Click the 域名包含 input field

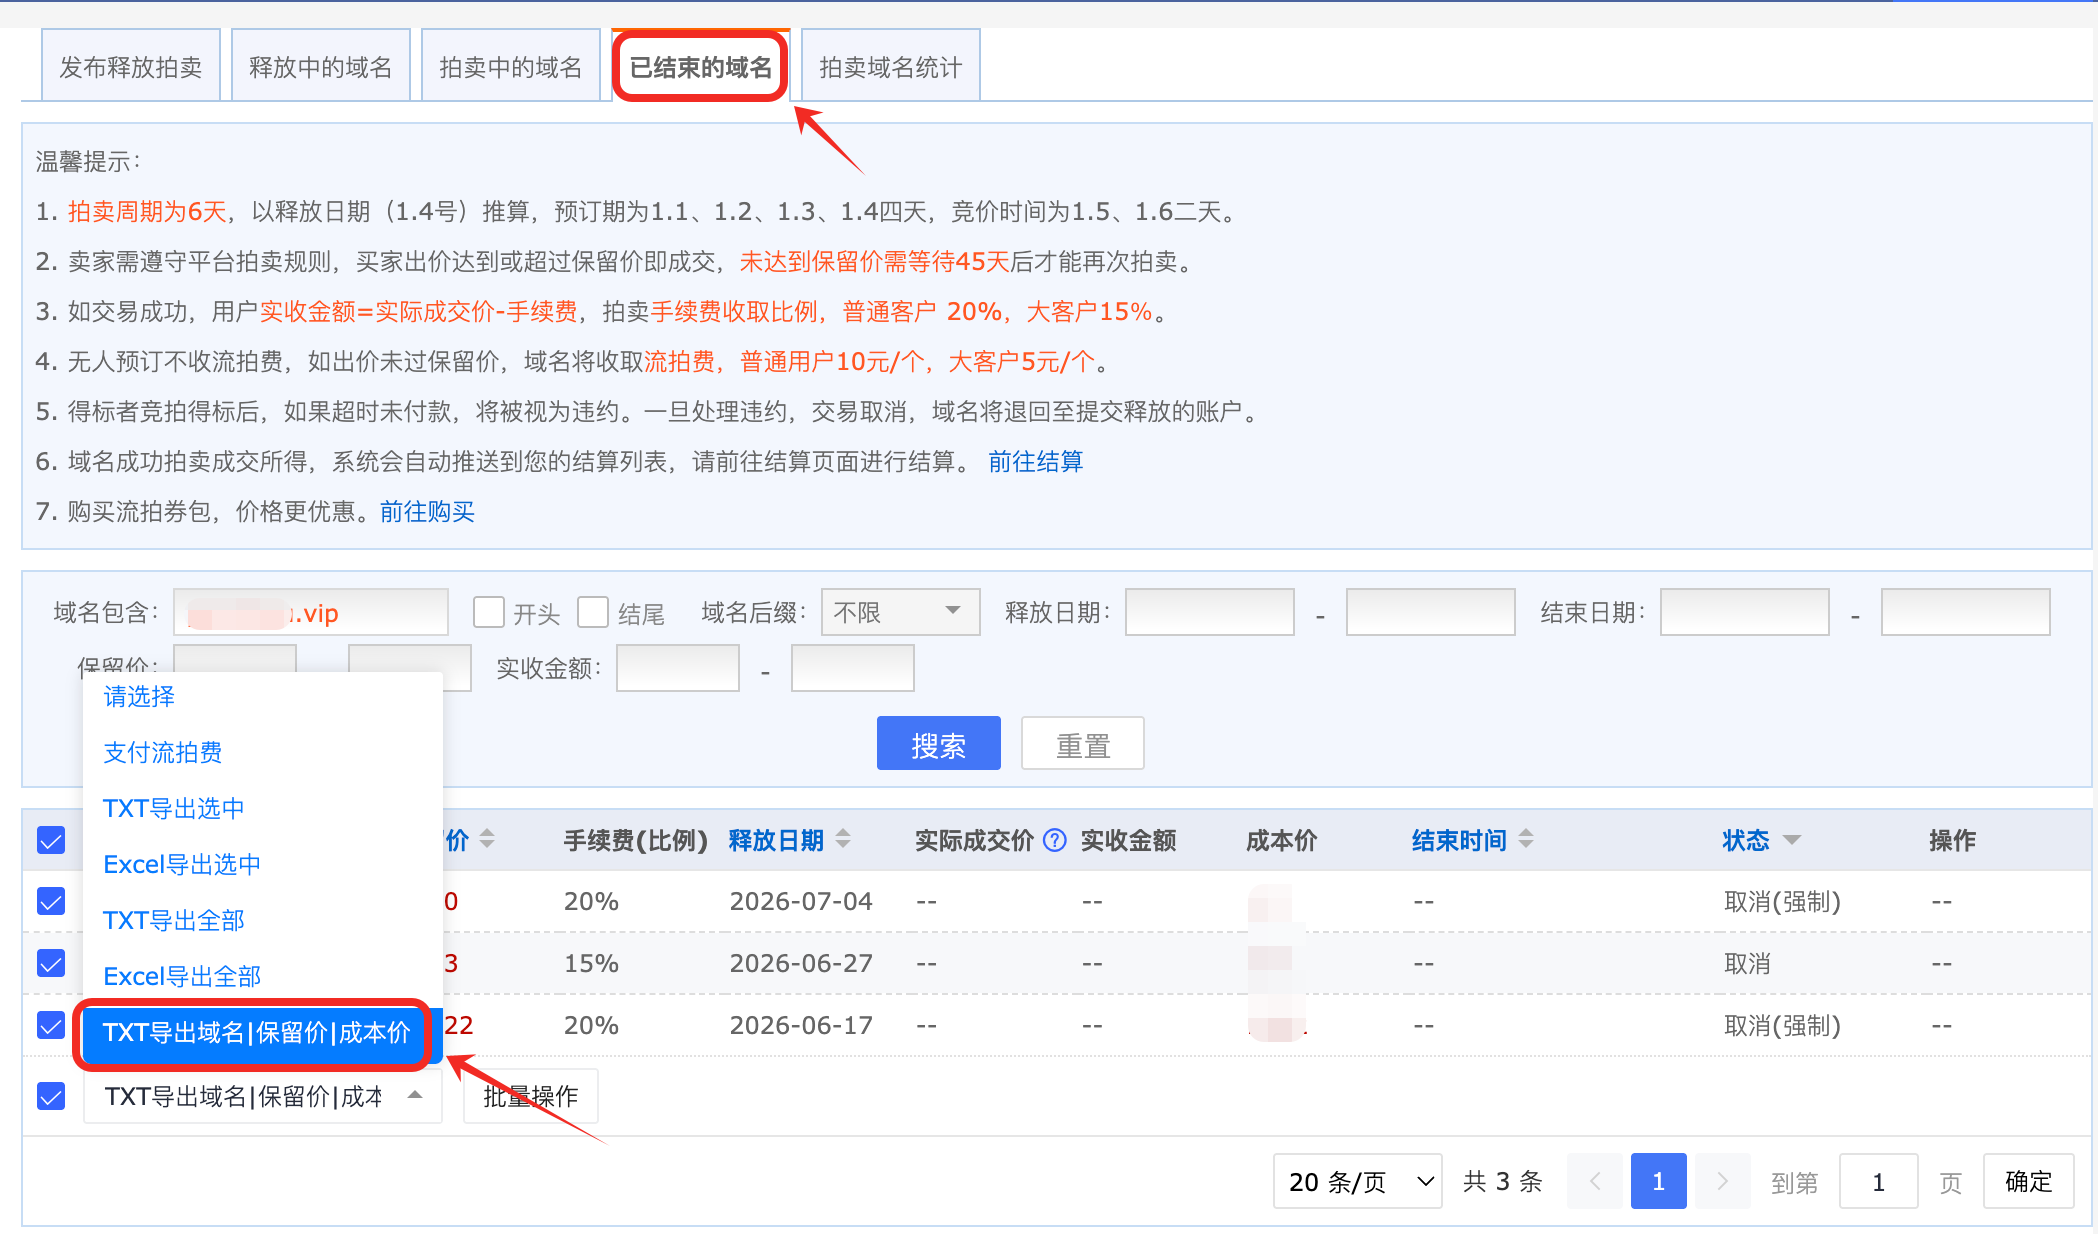tap(311, 612)
